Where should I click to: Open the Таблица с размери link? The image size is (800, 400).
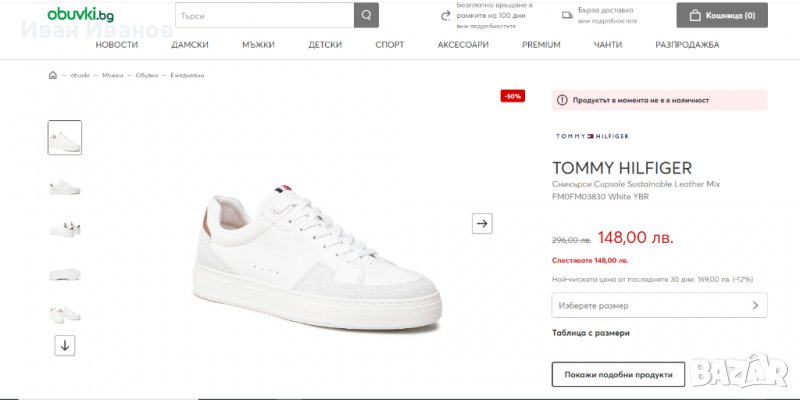click(x=590, y=333)
